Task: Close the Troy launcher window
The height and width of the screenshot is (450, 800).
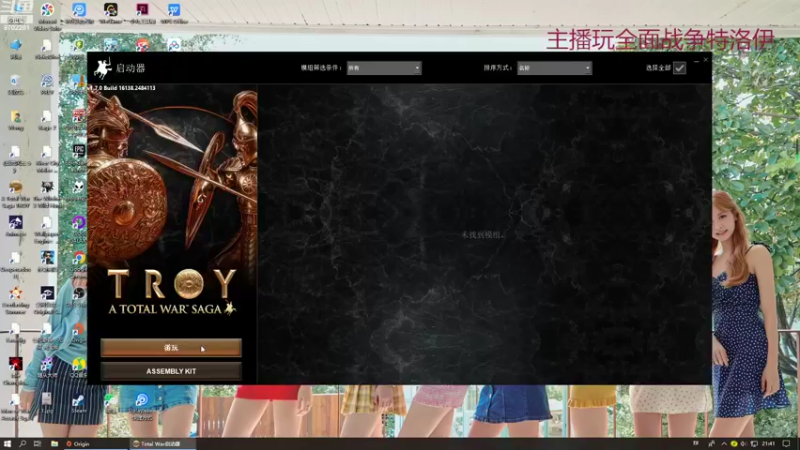Action: tap(706, 60)
